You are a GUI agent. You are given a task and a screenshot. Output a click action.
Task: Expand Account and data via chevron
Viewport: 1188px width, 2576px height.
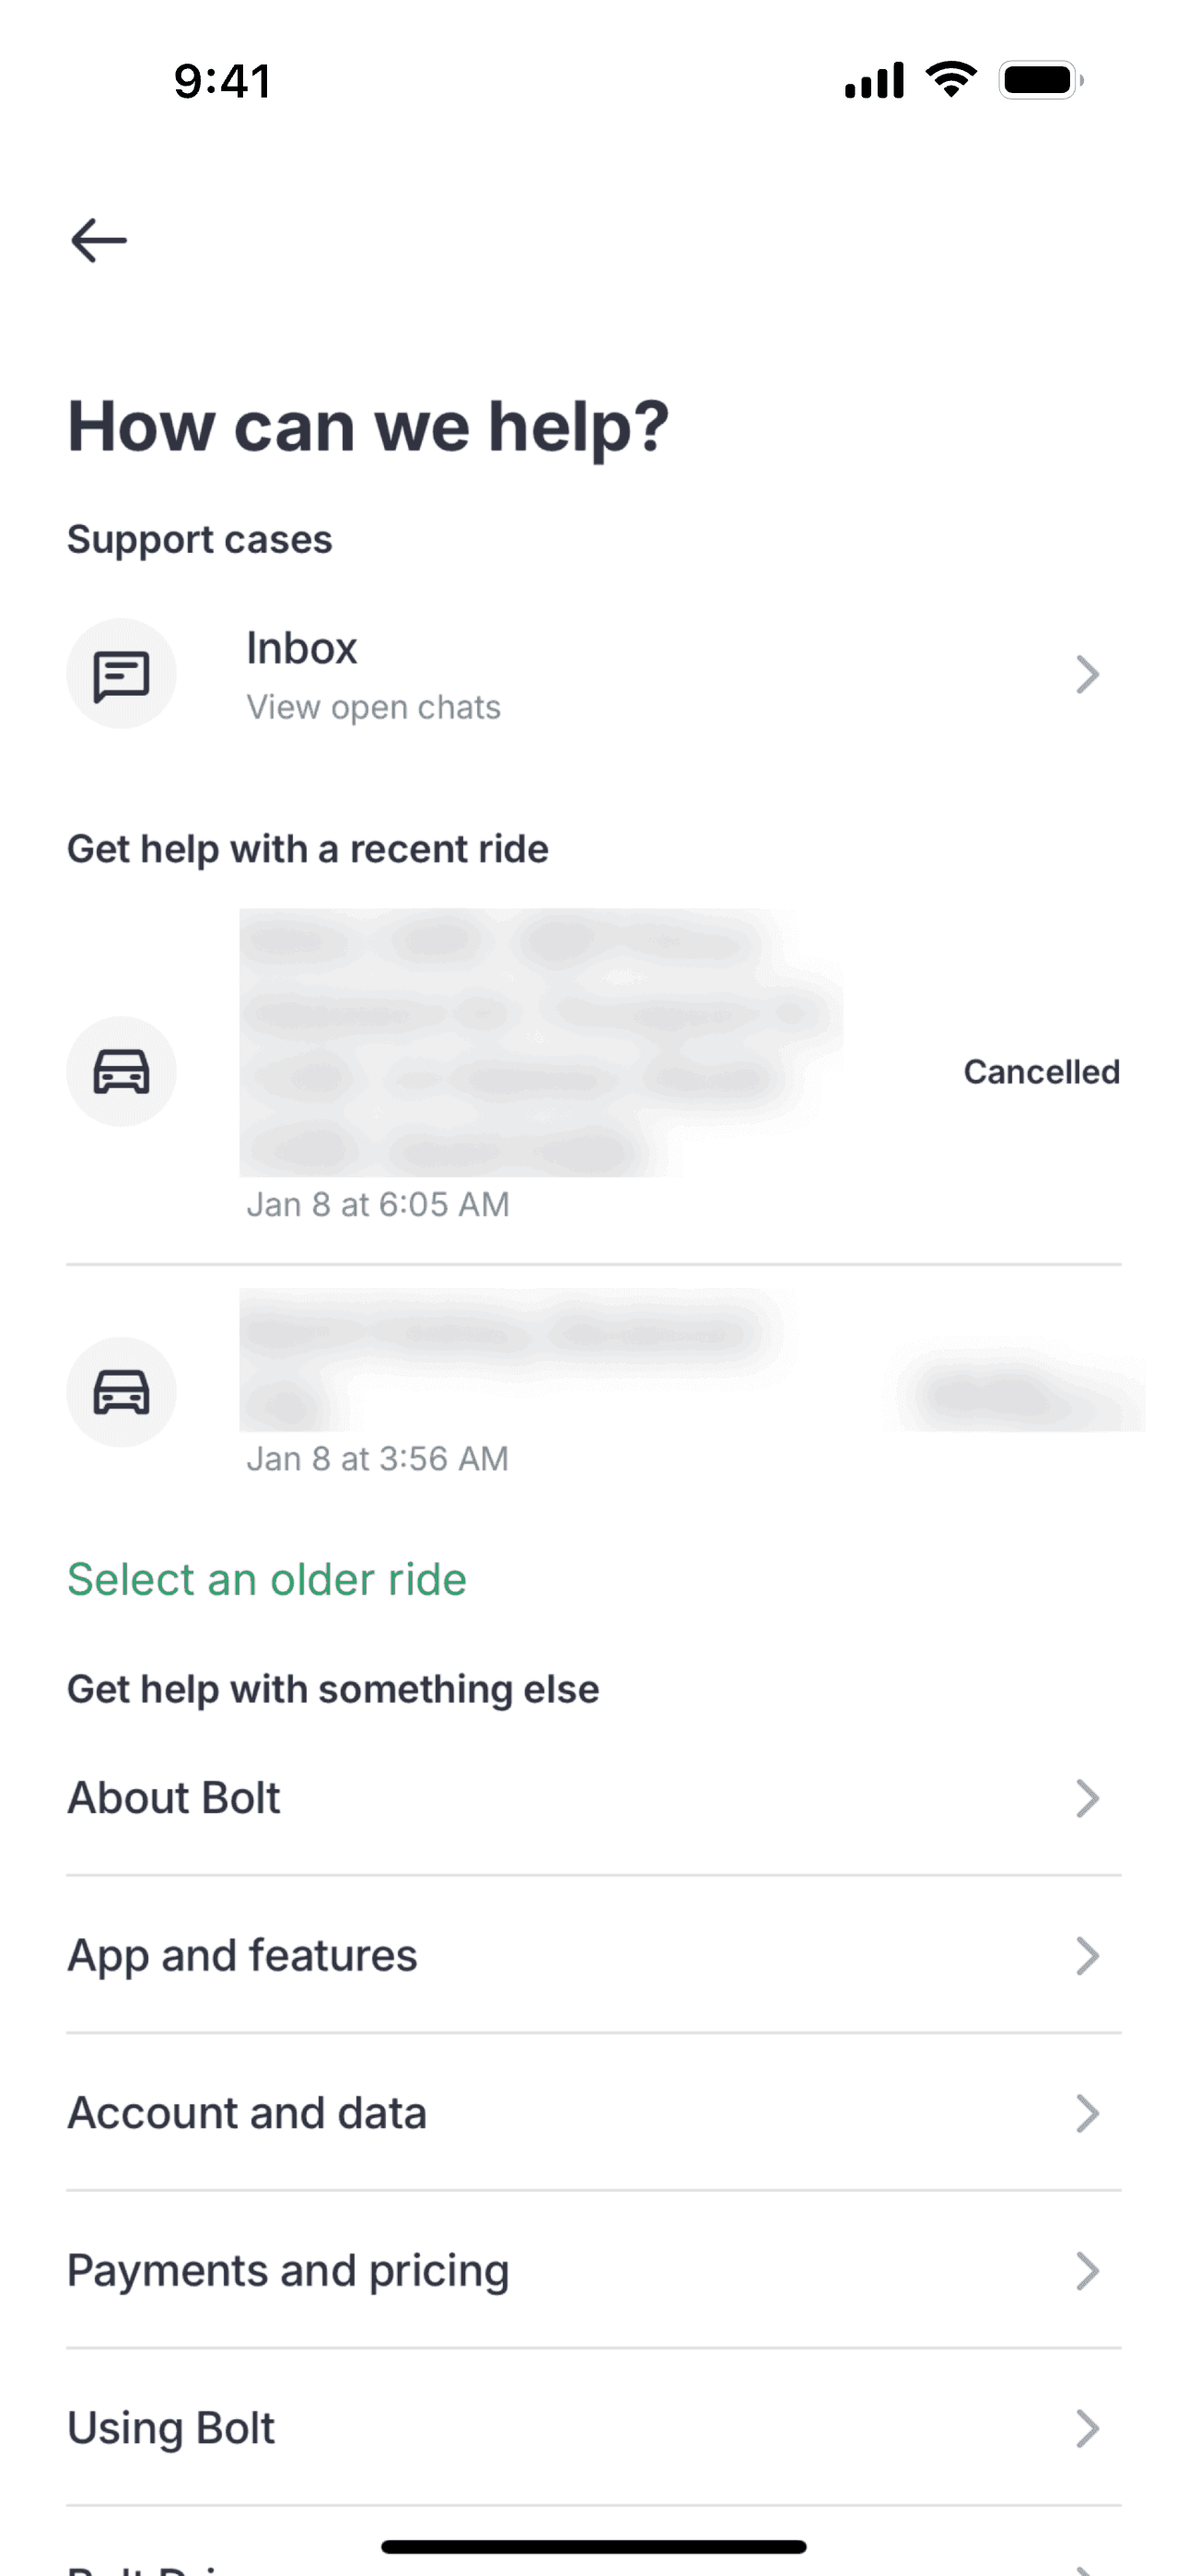[1087, 2113]
